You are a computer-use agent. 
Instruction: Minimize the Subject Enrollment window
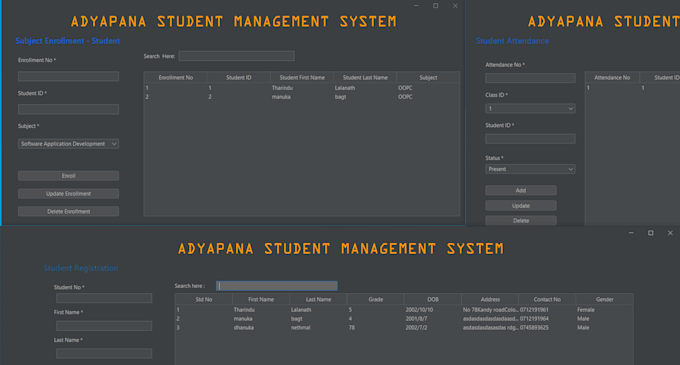tap(416, 6)
